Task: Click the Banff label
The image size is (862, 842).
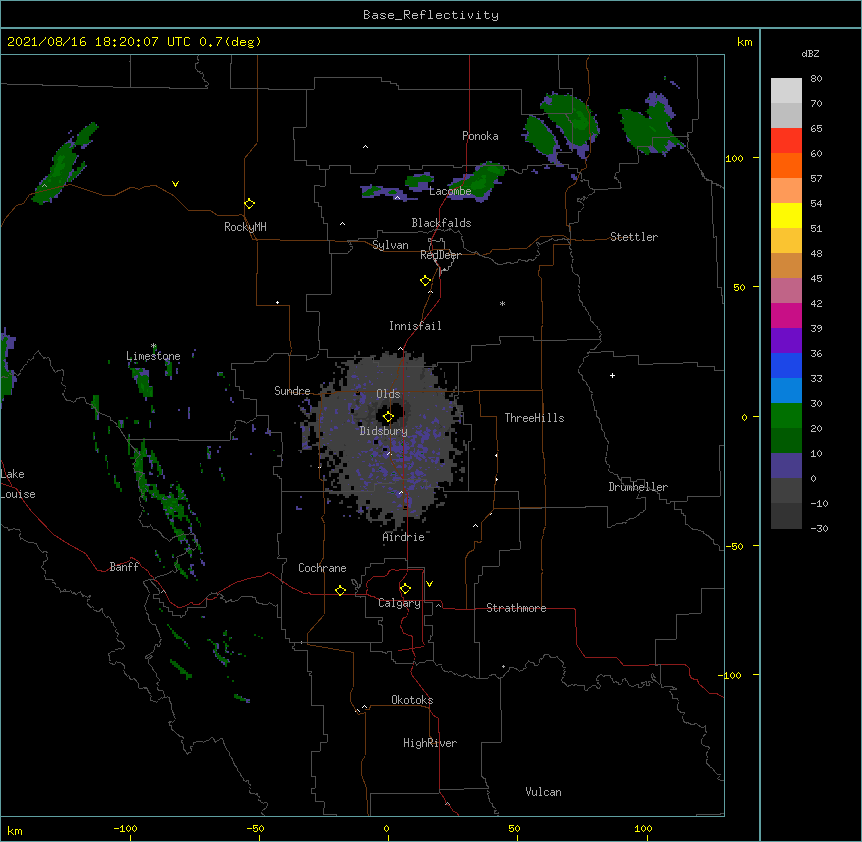Action: [124, 567]
